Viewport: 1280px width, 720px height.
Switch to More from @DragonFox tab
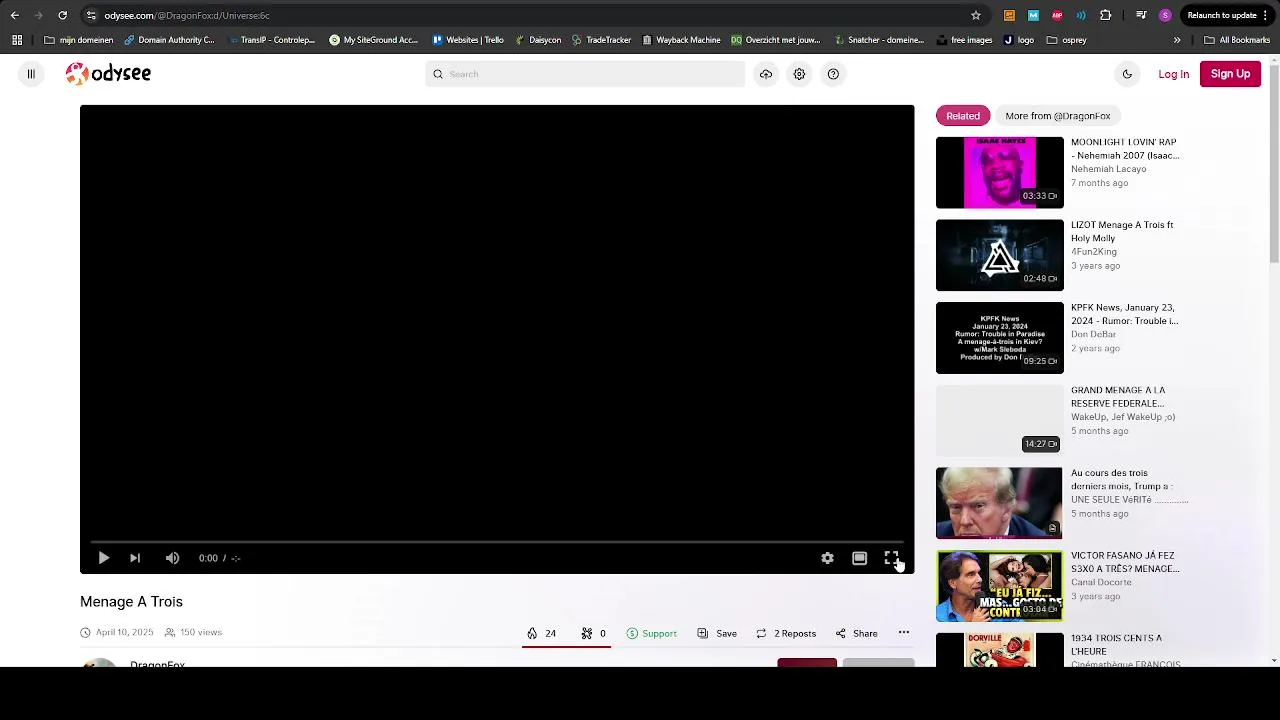[x=1057, y=116]
